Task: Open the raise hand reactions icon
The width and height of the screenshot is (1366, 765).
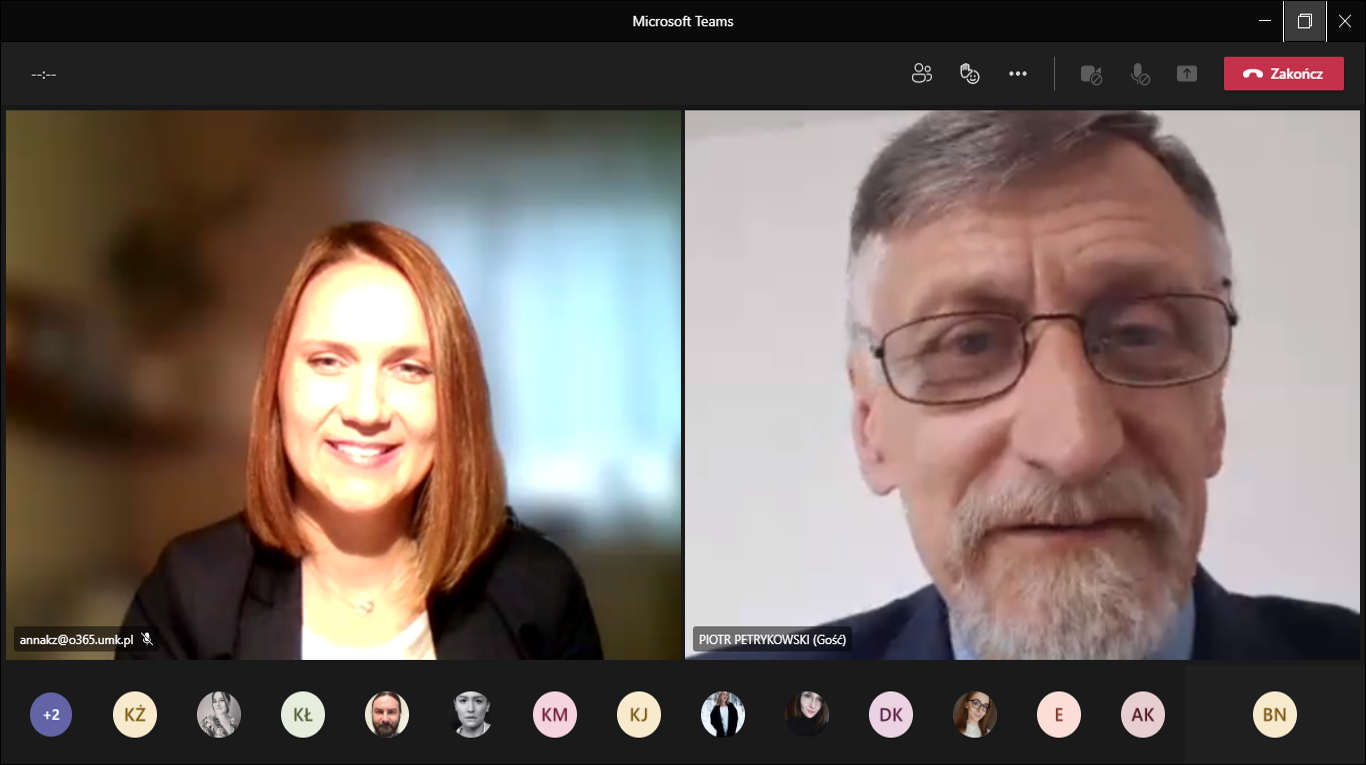Action: click(x=969, y=73)
